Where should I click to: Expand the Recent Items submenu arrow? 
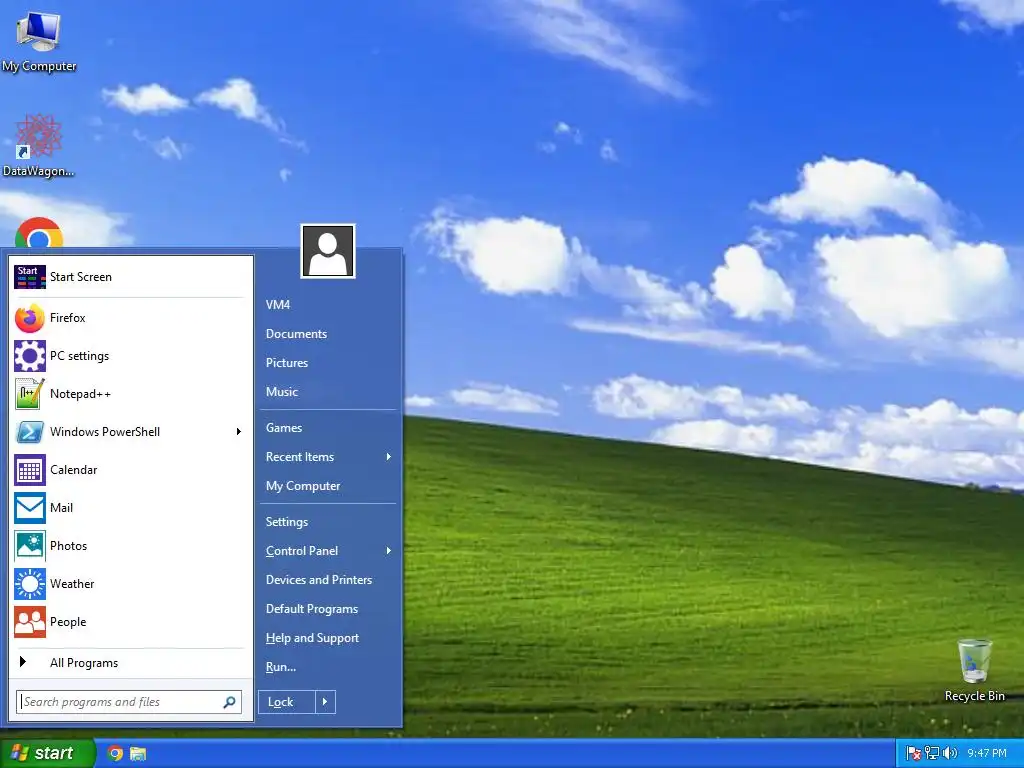(389, 456)
